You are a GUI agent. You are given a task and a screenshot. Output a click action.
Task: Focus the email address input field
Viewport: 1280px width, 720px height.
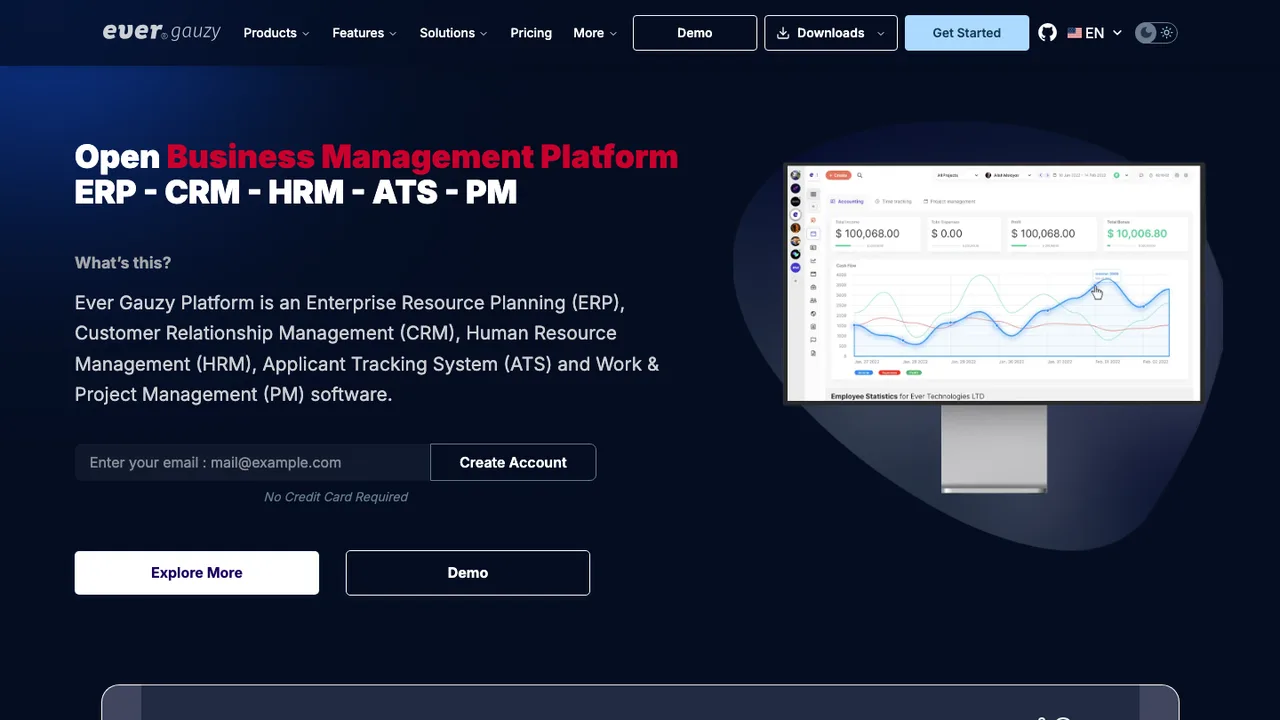[253, 462]
